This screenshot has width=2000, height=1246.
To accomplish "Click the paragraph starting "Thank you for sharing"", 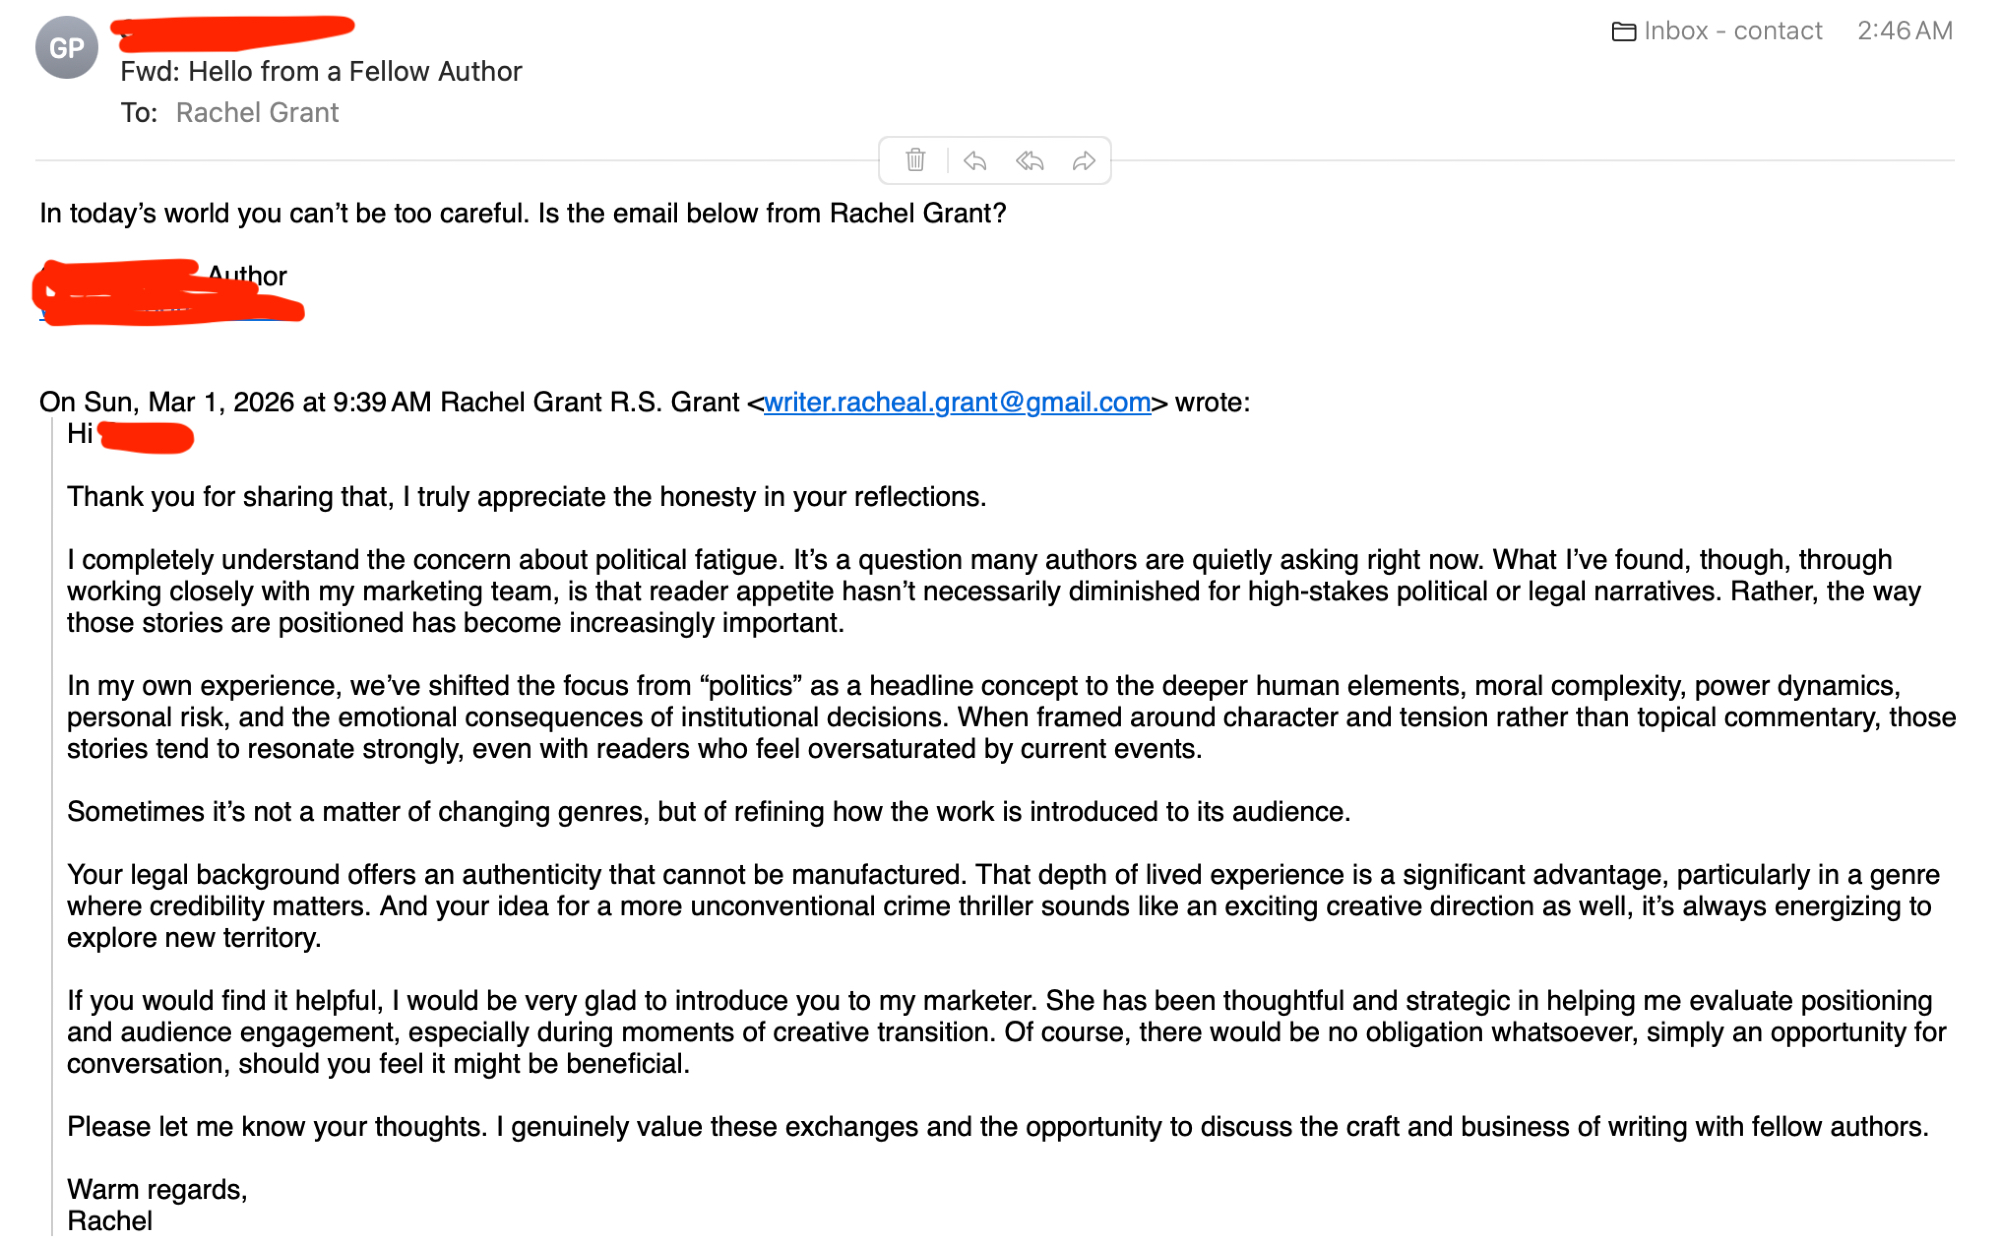I will (x=526, y=497).
